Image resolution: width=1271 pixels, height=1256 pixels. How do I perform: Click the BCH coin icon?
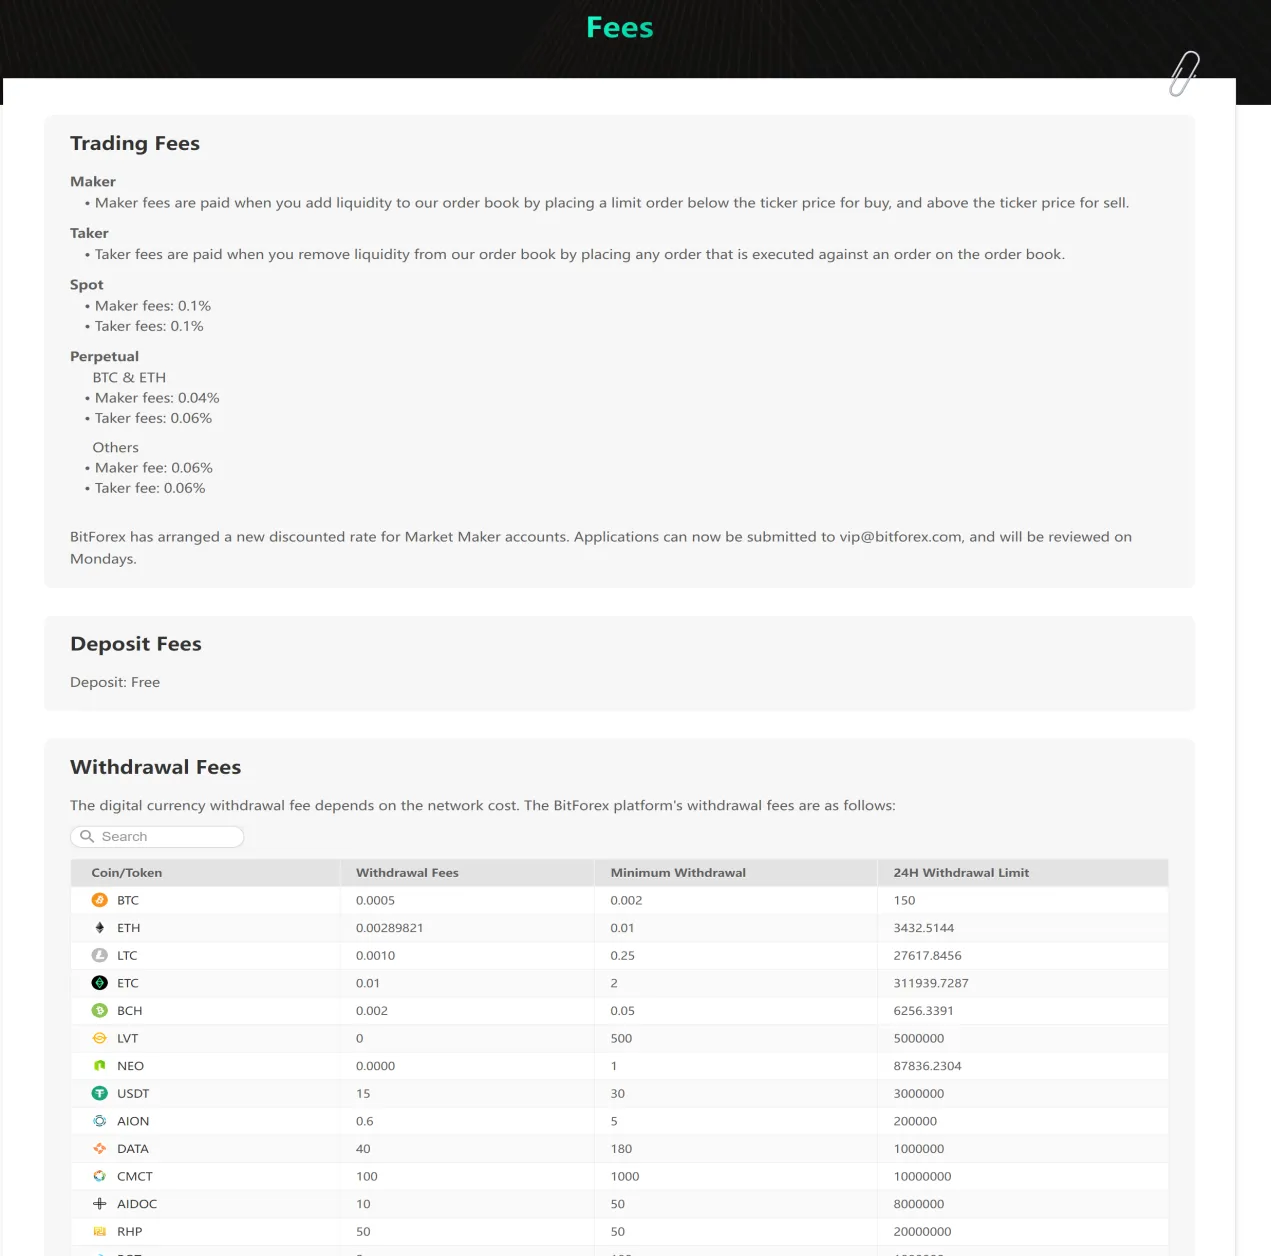[99, 1011]
